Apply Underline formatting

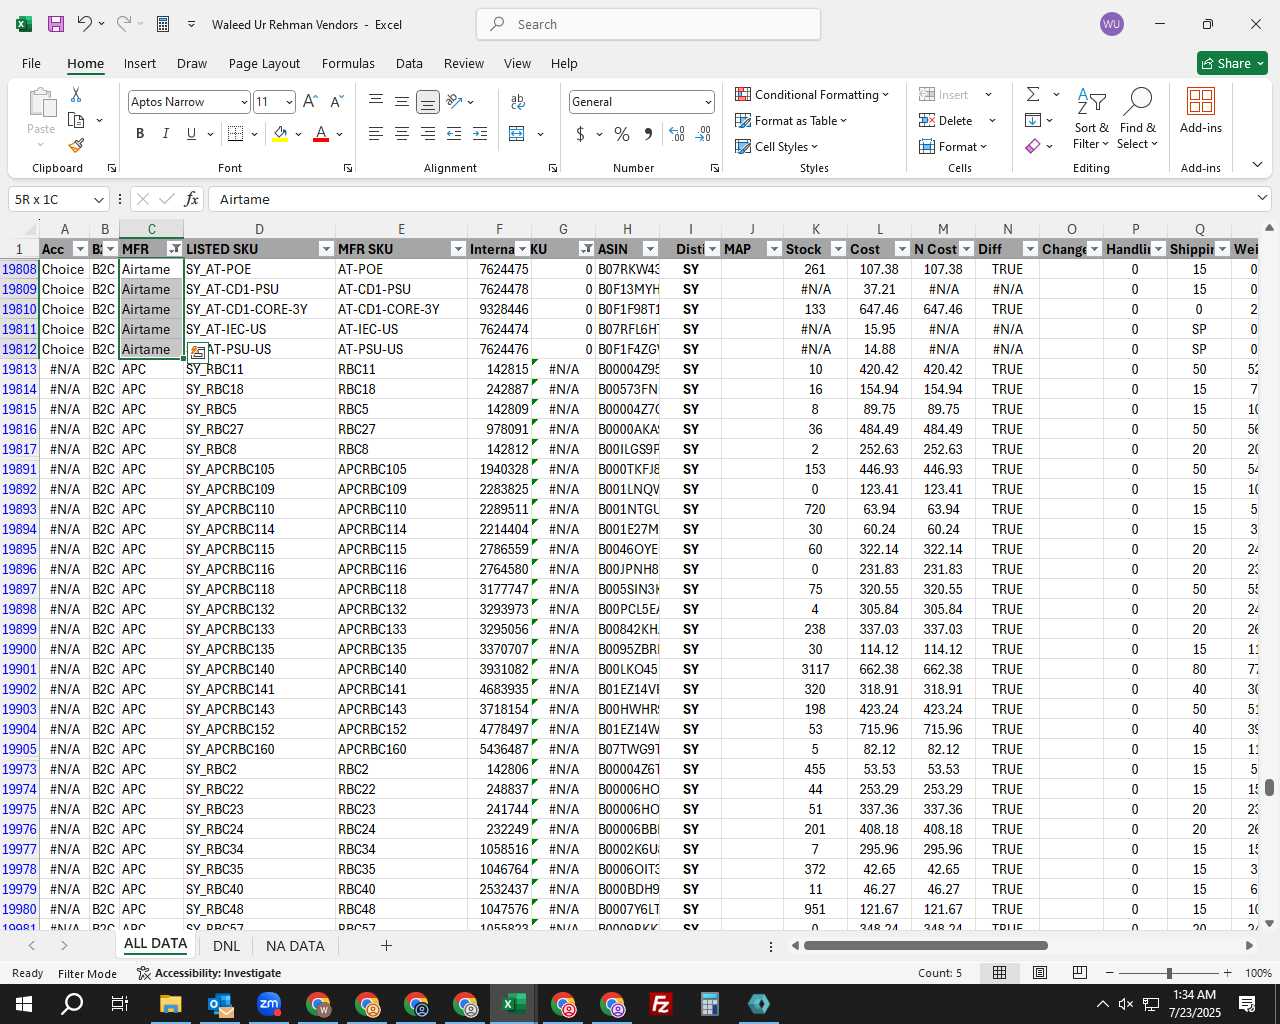pos(191,133)
